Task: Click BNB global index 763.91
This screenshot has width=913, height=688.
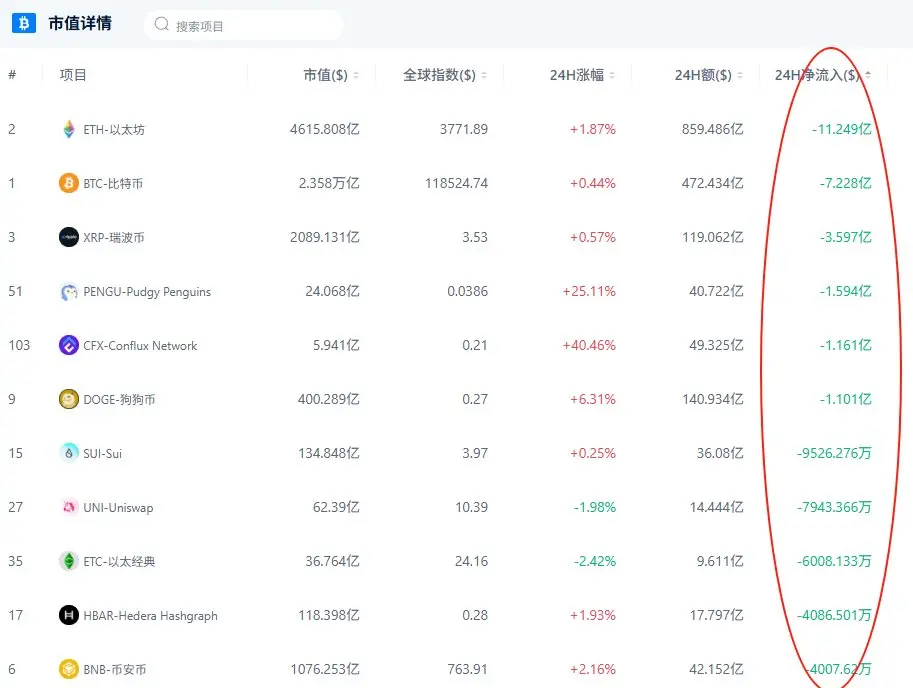Action: (468, 669)
